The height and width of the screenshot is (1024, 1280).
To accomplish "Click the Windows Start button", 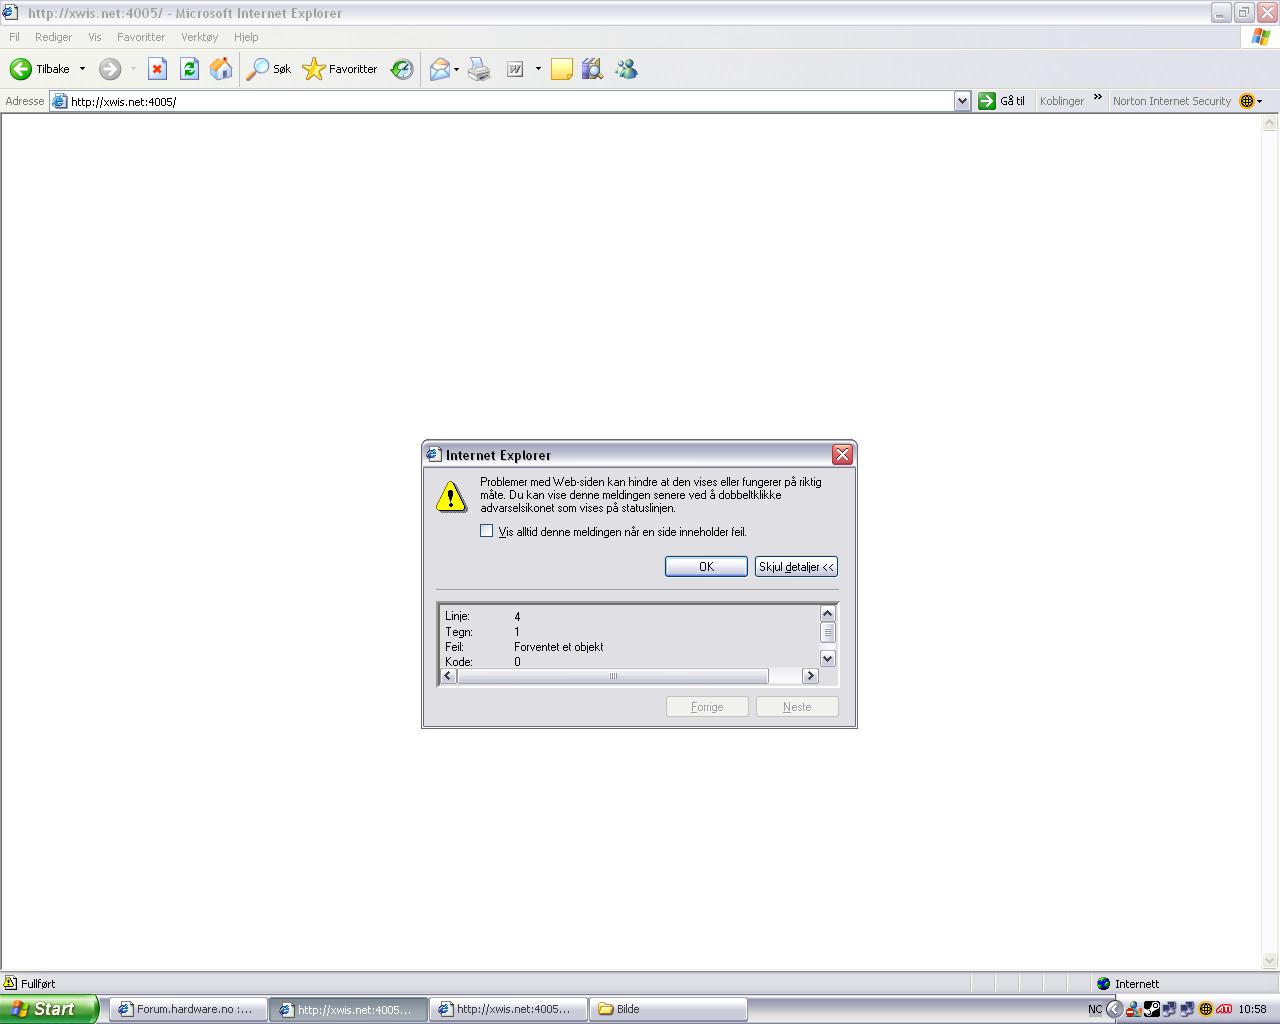I will pos(49,1009).
